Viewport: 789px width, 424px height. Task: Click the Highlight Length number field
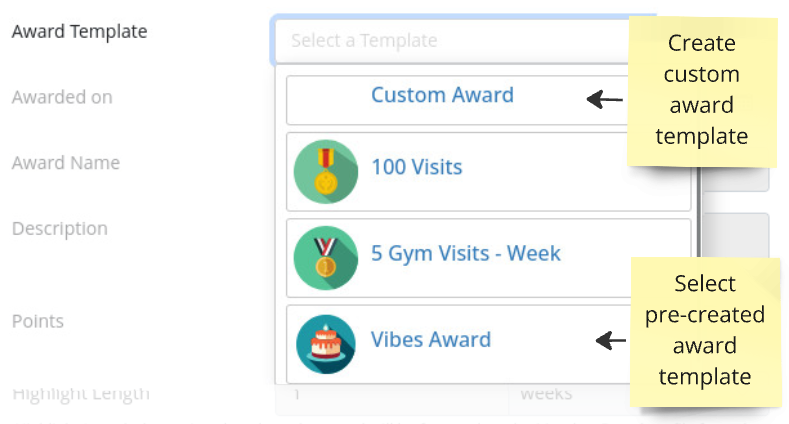[392, 394]
